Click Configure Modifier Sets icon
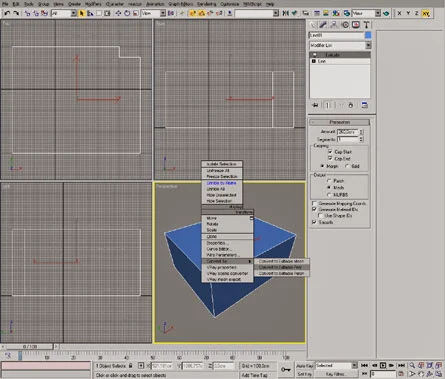445x379 pixels. pos(365,105)
